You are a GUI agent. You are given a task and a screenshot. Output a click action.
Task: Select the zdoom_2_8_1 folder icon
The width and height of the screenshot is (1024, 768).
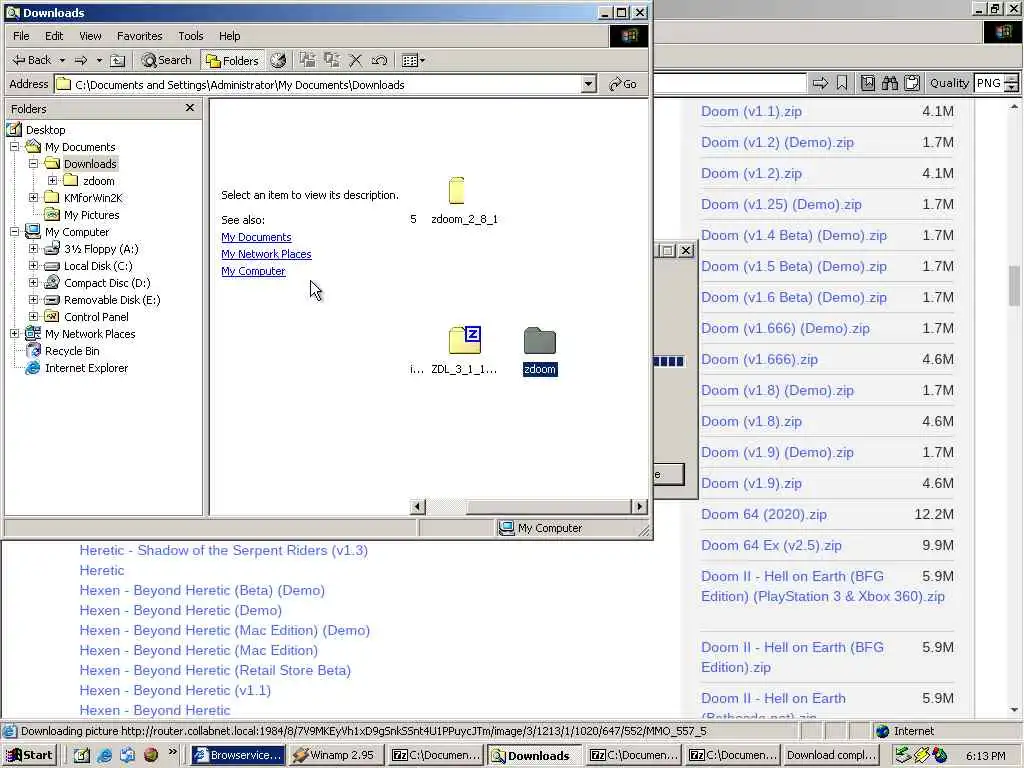pyautogui.click(x=457, y=191)
